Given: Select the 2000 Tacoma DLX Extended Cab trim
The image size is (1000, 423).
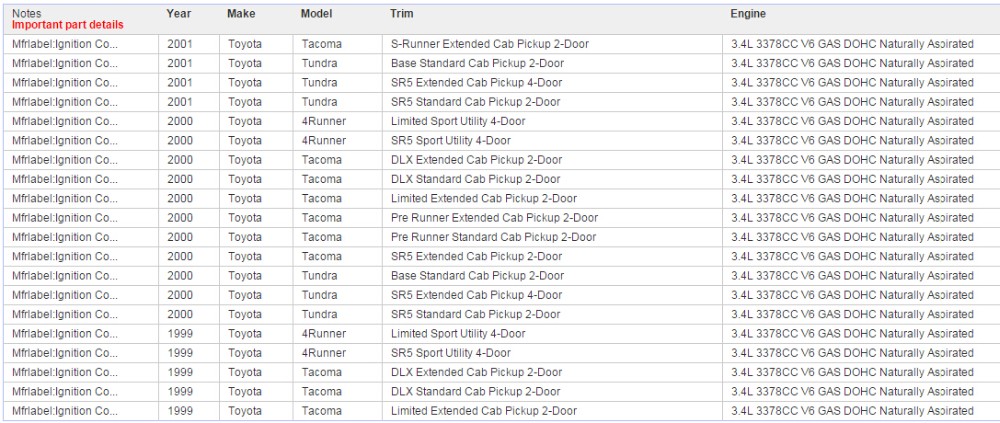Looking at the screenshot, I should tap(476, 160).
